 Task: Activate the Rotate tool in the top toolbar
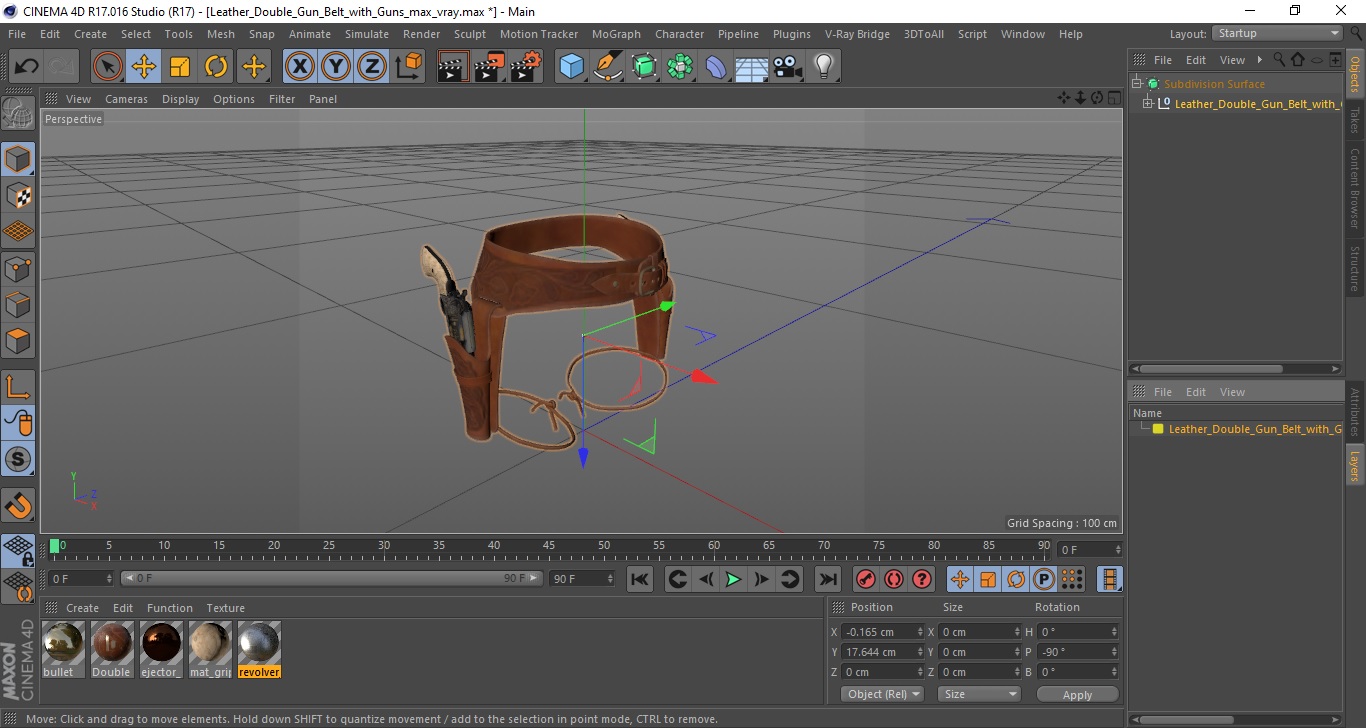216,67
